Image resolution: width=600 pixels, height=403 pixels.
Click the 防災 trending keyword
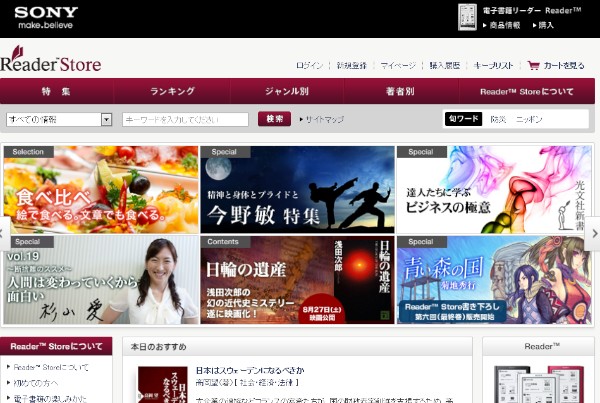498,119
